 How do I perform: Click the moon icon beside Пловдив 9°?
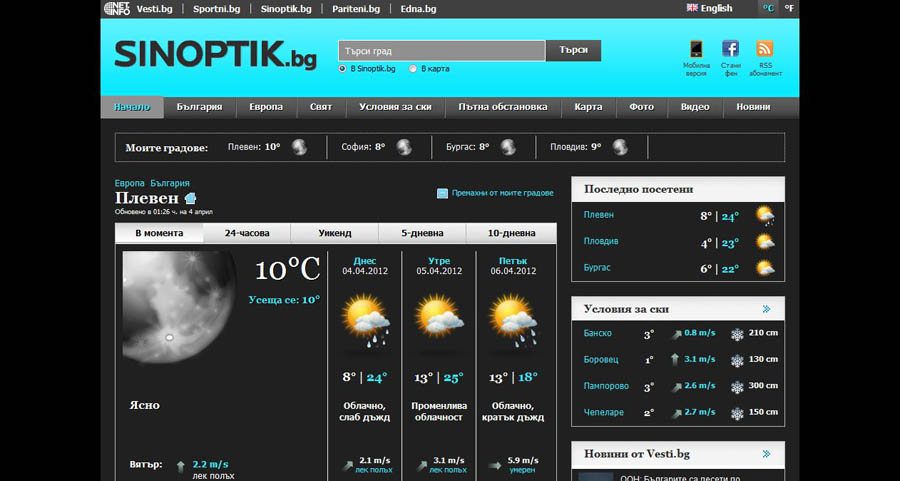[620, 147]
